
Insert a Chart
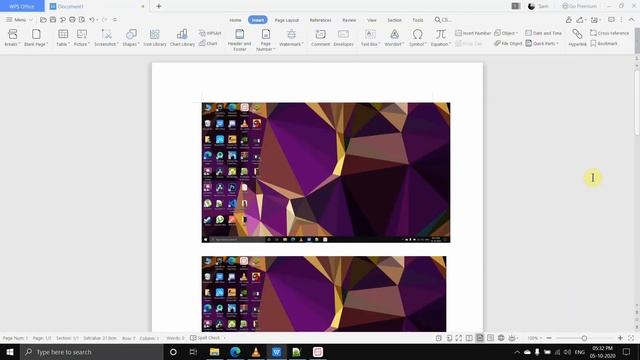point(208,43)
